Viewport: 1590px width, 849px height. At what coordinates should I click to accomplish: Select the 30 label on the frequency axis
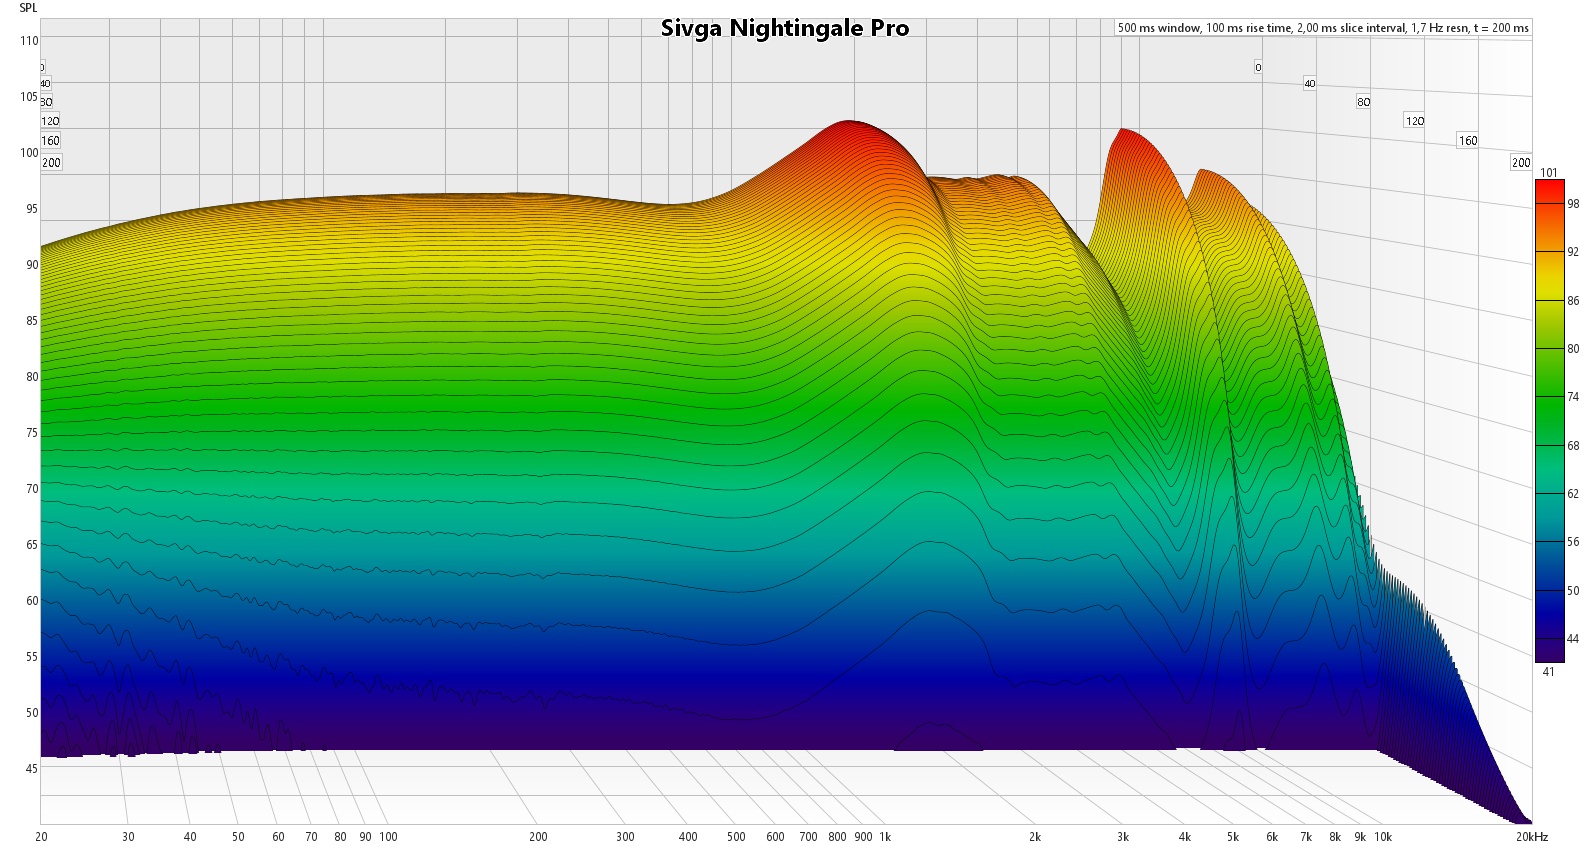(128, 837)
